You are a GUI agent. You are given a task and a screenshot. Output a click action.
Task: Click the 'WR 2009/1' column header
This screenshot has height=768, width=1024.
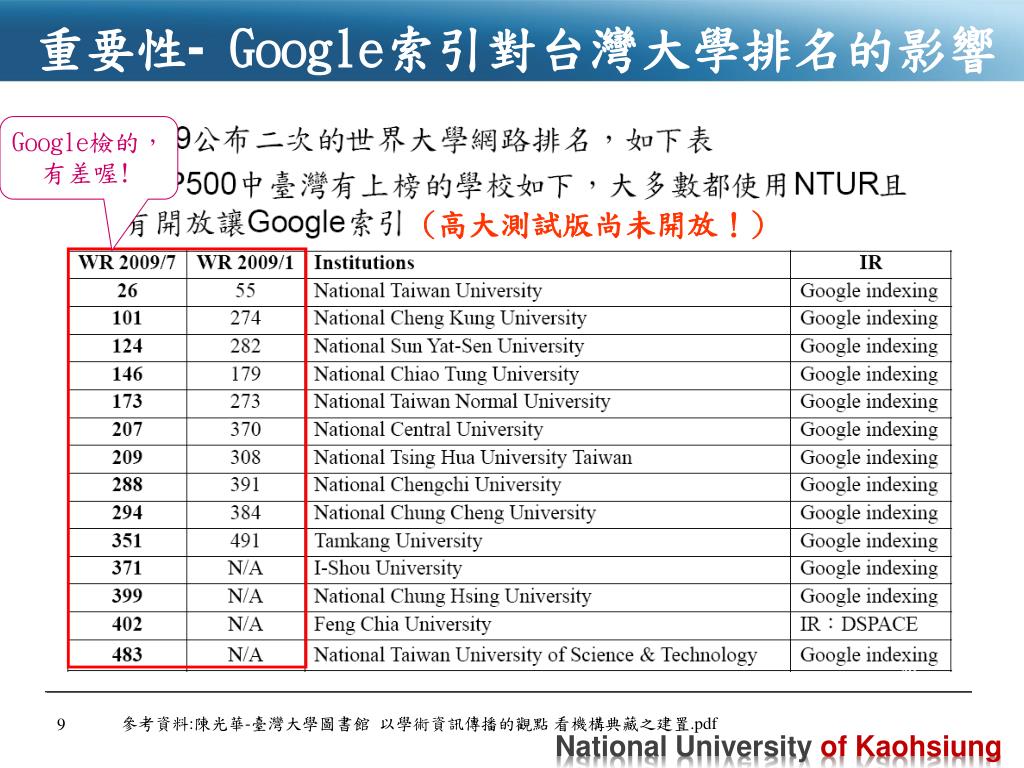pos(246,263)
